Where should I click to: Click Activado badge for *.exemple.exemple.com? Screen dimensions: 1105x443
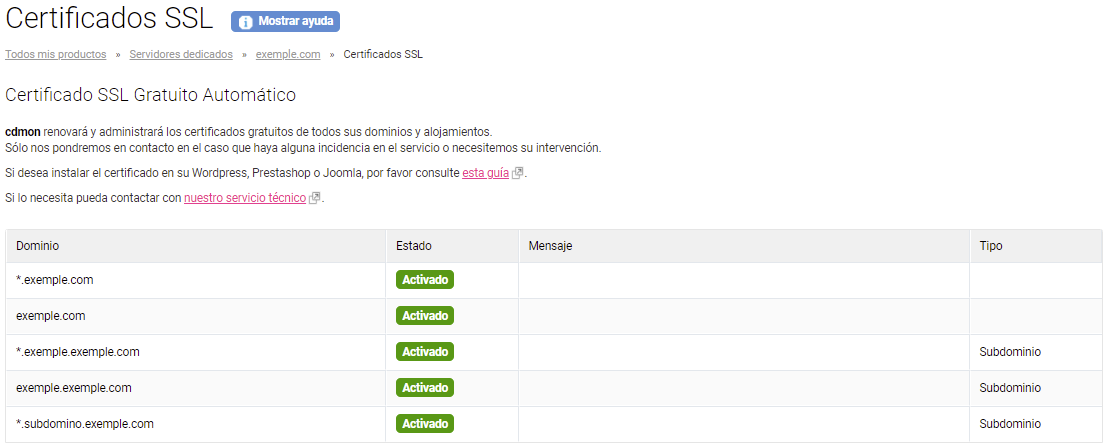pyautogui.click(x=425, y=351)
